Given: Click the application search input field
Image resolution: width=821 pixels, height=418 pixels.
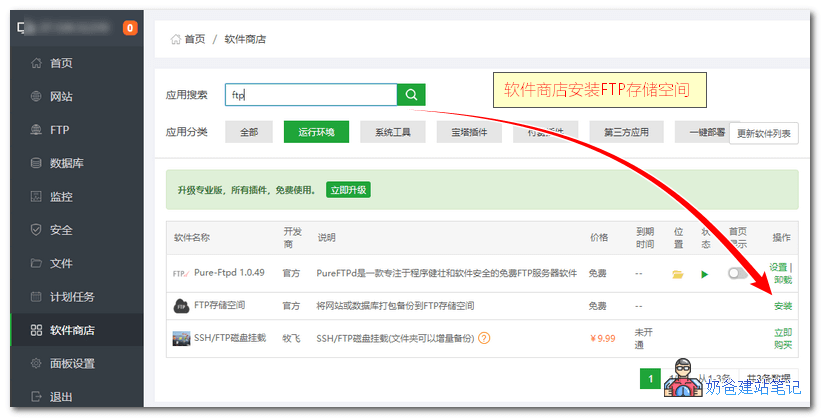Looking at the screenshot, I should pos(310,95).
